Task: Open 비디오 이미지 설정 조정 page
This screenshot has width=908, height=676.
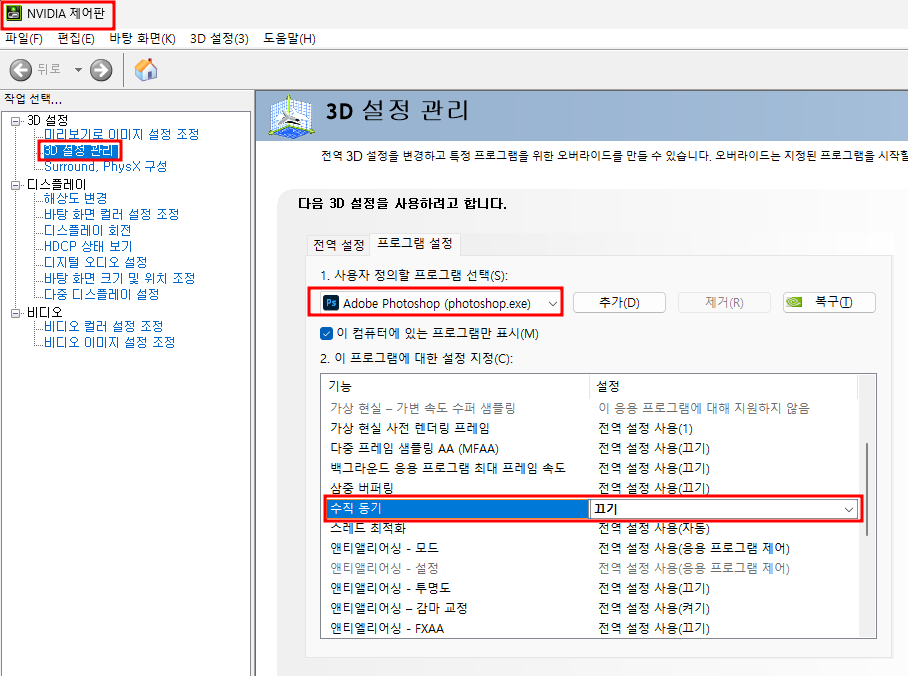Action: [109, 342]
